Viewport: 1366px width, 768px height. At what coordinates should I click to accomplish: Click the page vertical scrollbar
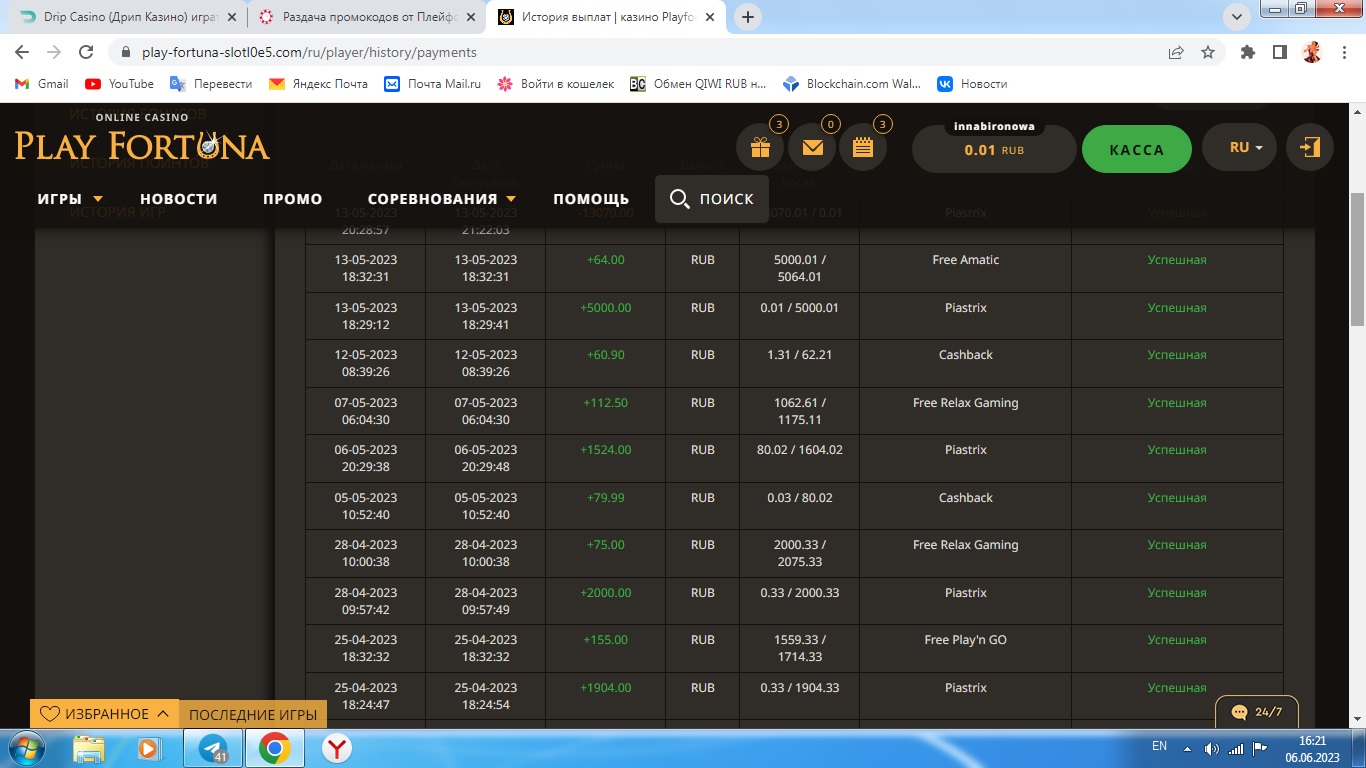(1357, 258)
